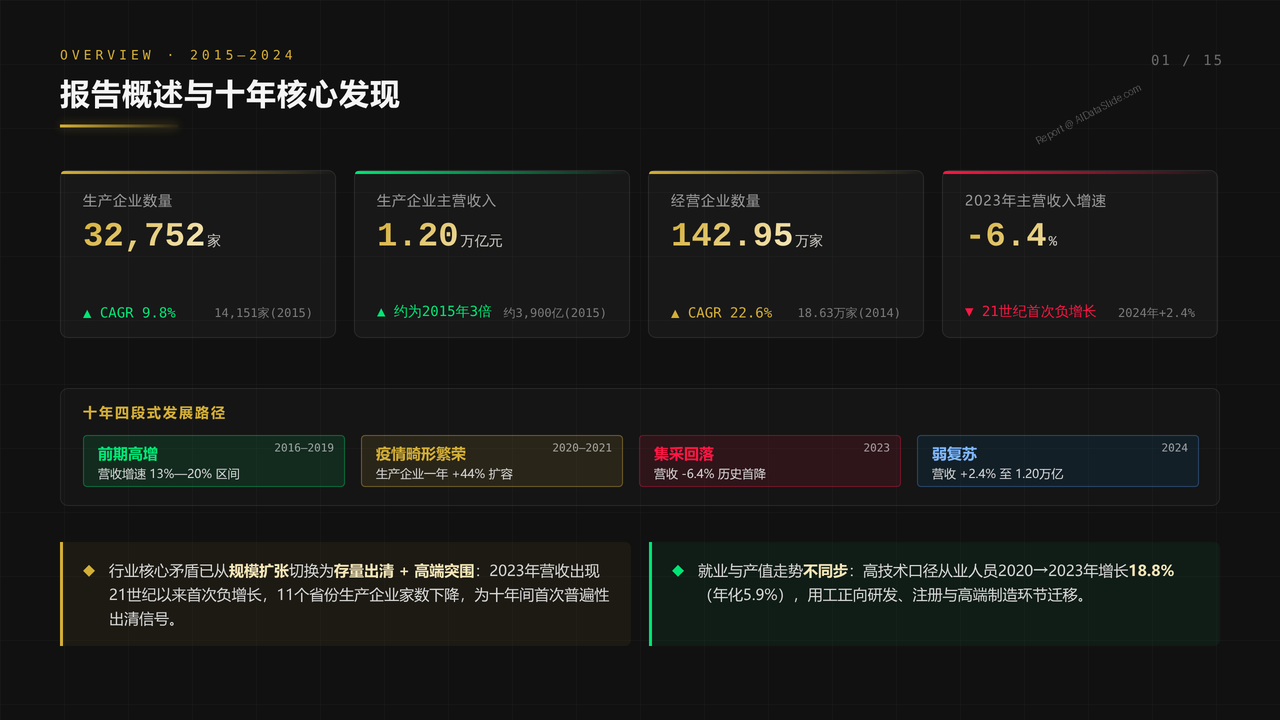The image size is (1280, 720).
Task: Click the 2024 period label
Action: pos(1175,448)
